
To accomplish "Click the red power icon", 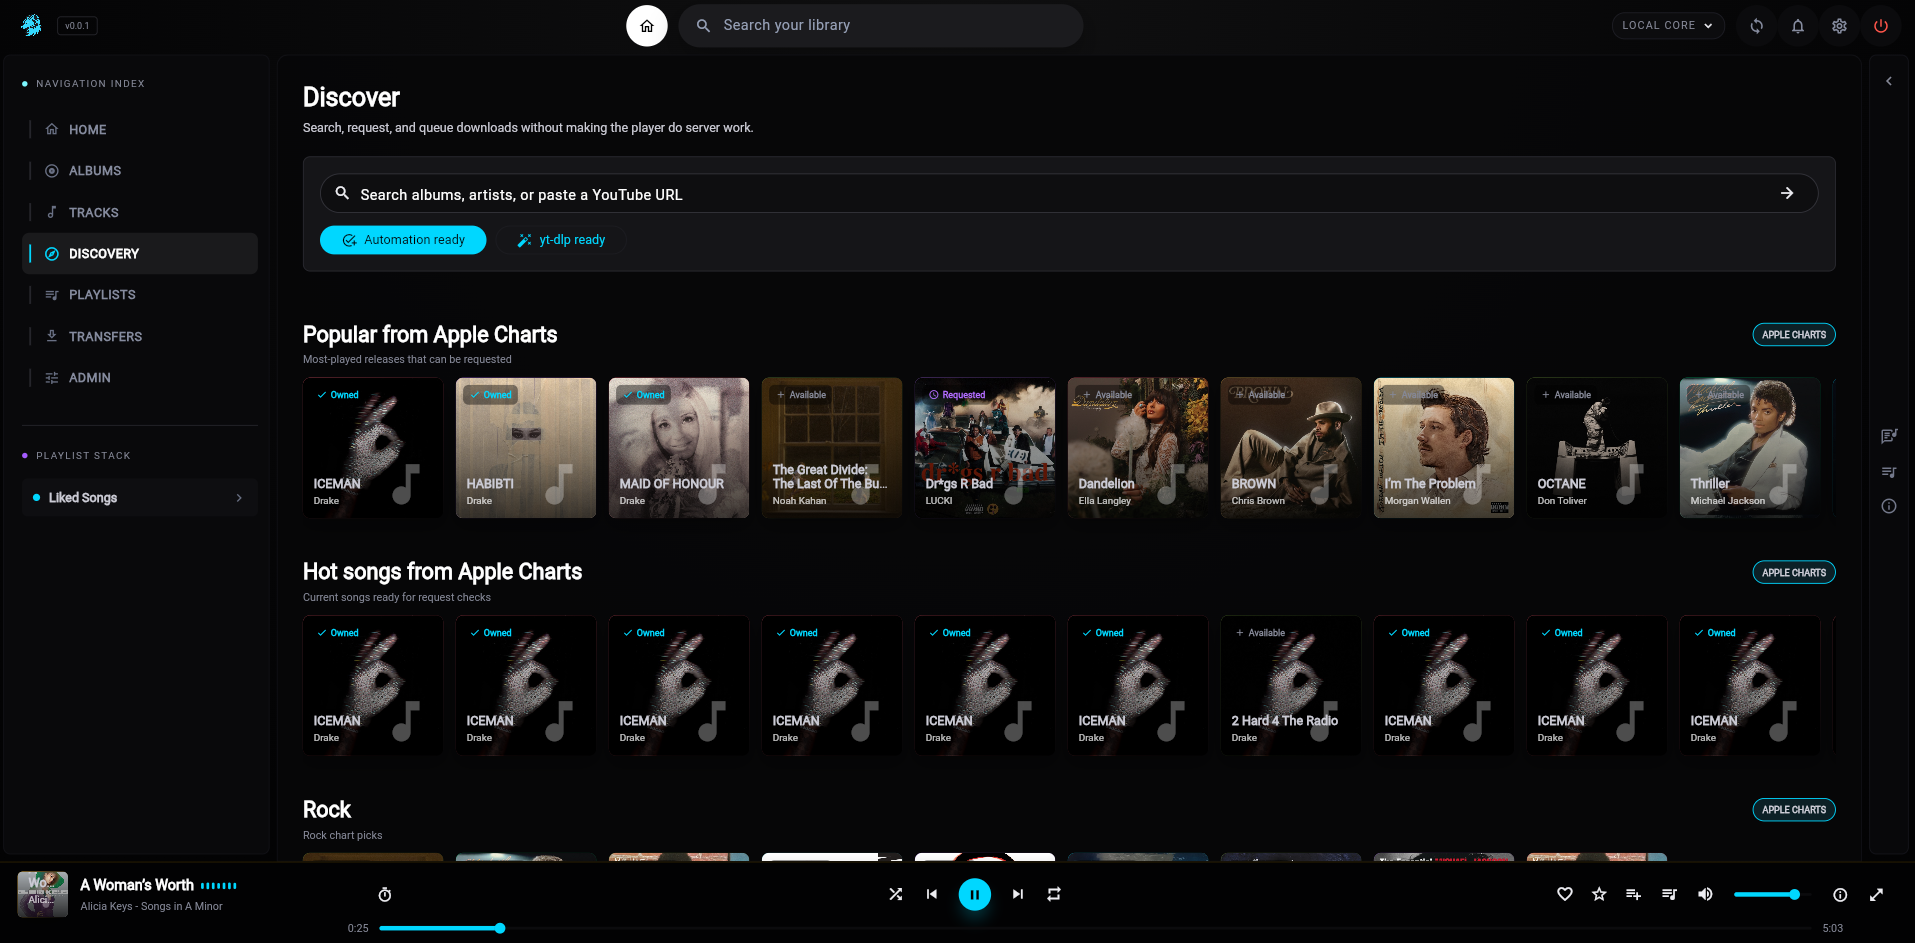I will (1881, 26).
